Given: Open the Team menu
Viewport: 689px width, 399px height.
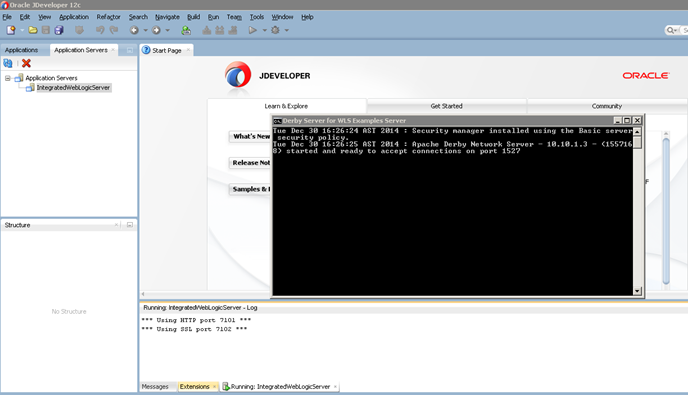Looking at the screenshot, I should pyautogui.click(x=234, y=17).
